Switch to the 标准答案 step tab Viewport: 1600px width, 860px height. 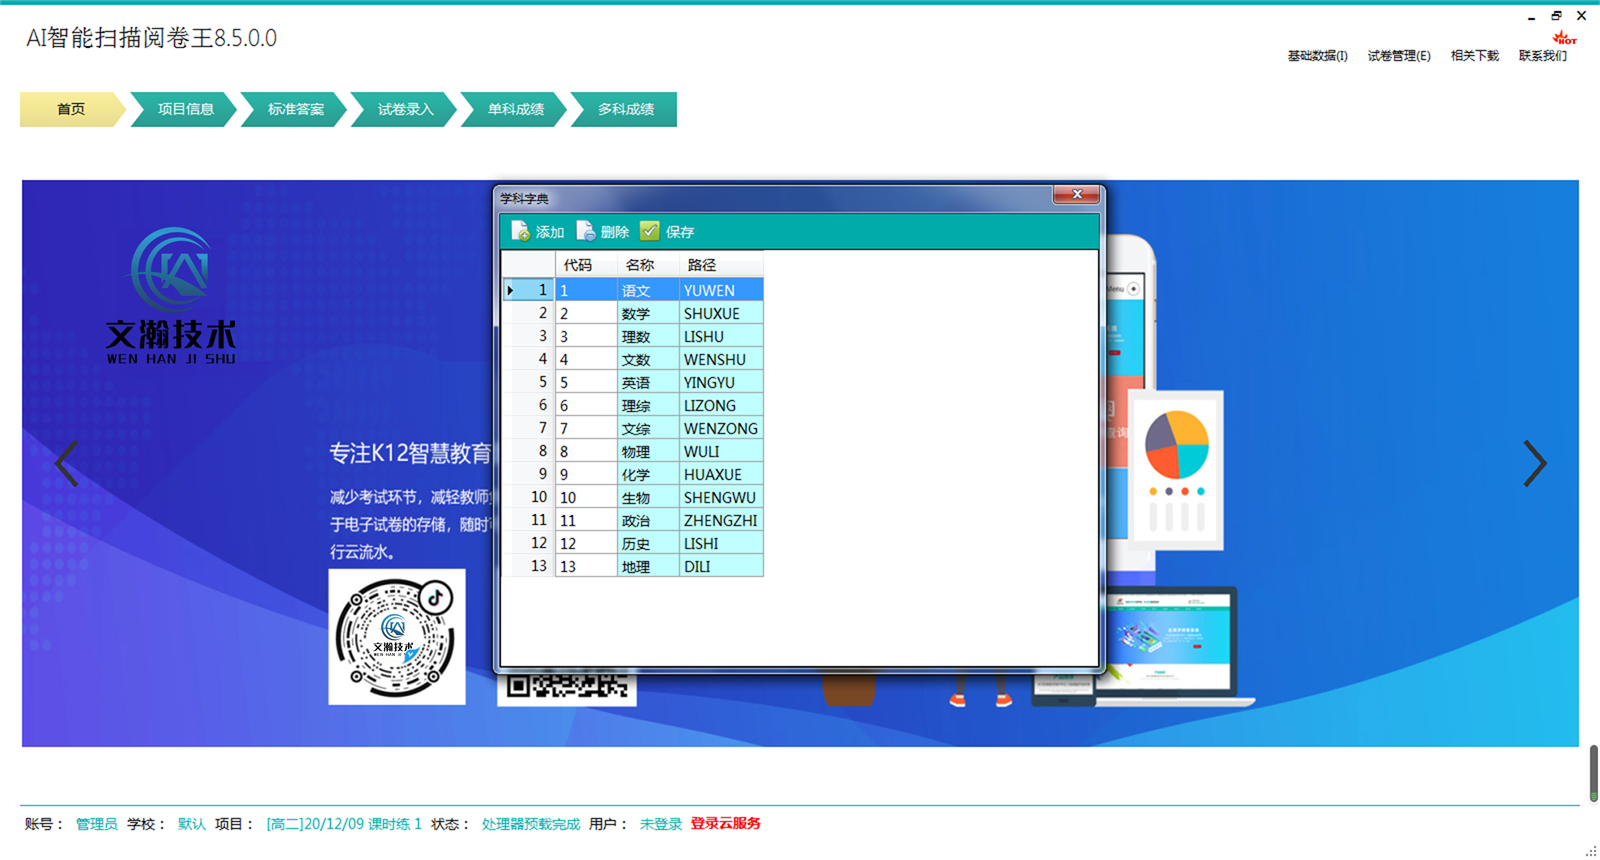295,109
